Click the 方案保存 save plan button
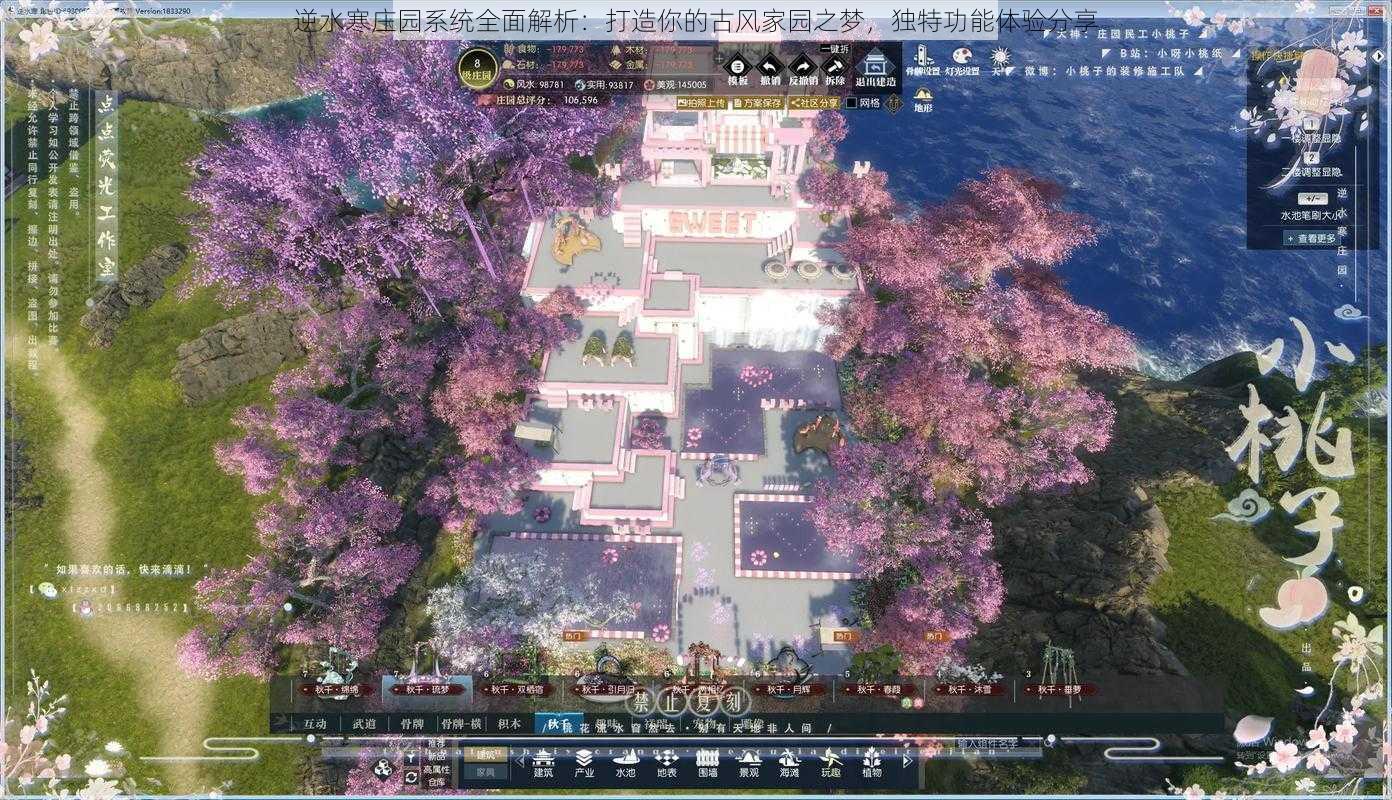Screen dimensions: 1392x800 point(758,102)
